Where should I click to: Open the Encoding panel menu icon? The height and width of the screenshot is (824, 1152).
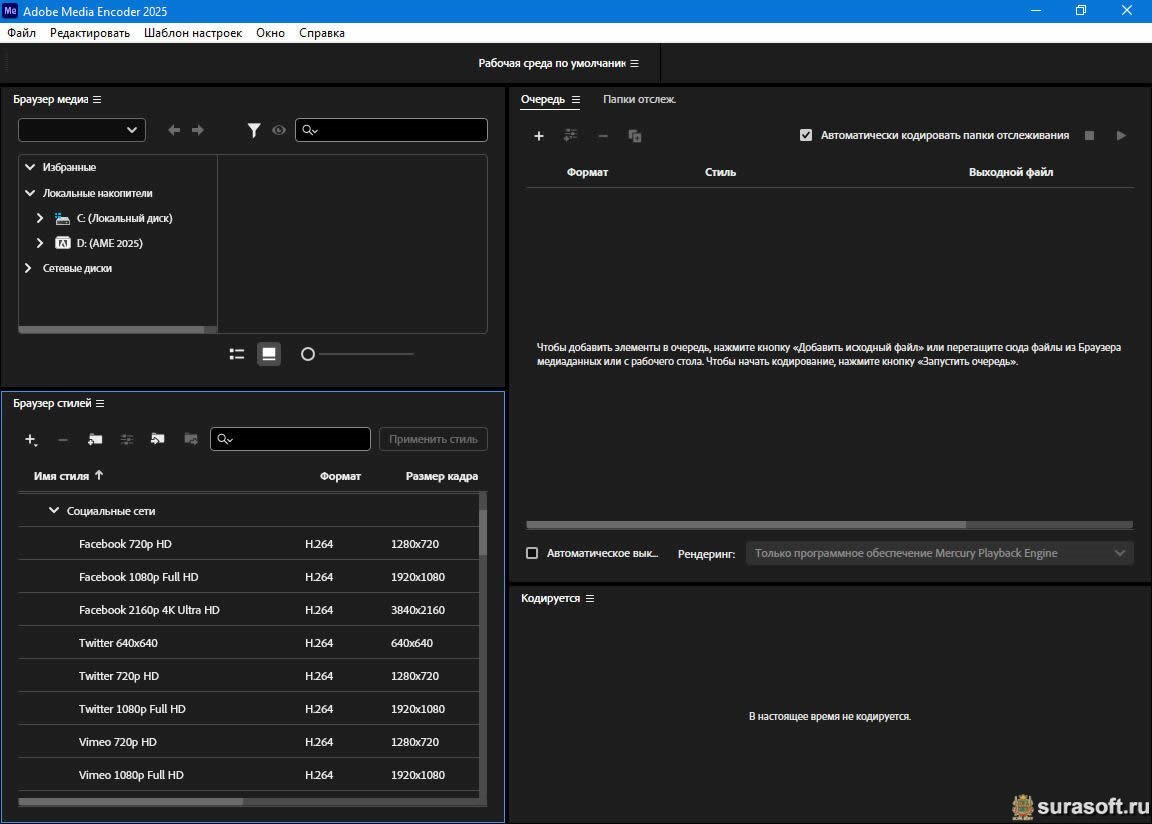coord(589,599)
